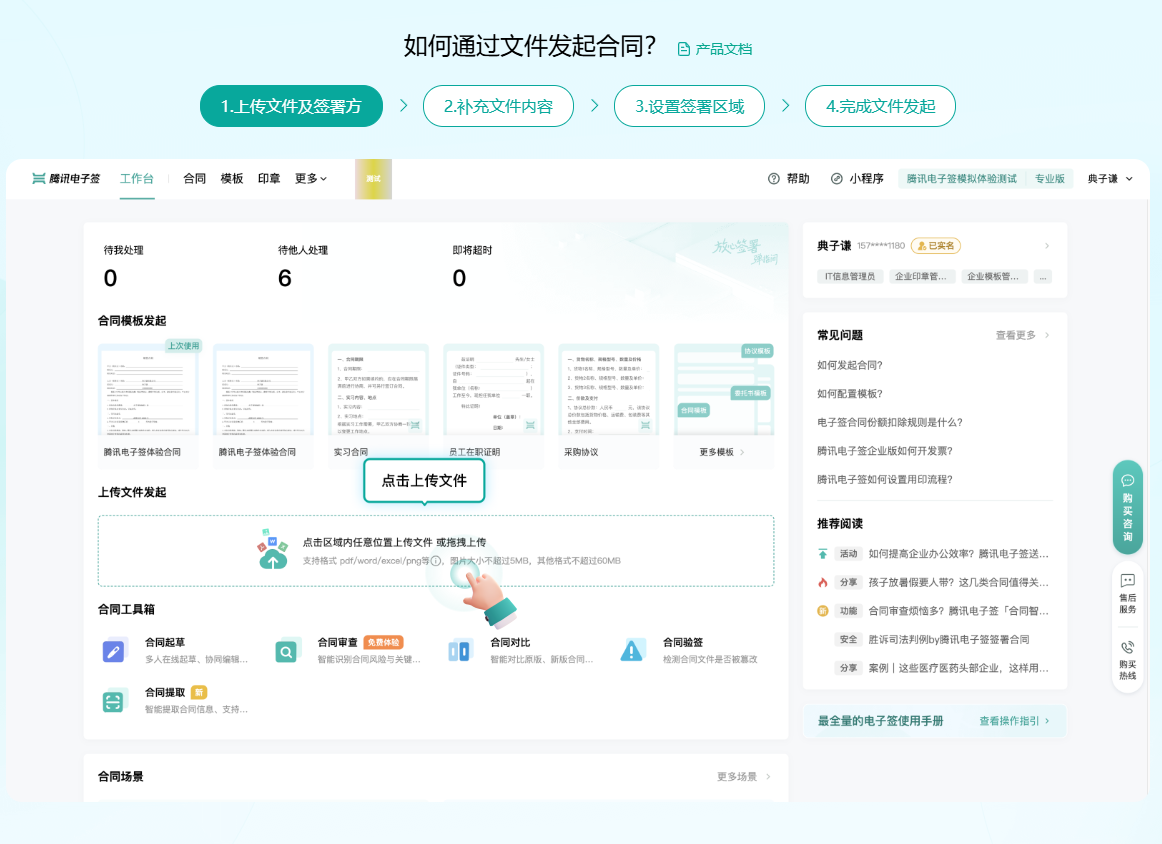
Task: Open the 售后服务 message icon
Action: tap(1128, 581)
